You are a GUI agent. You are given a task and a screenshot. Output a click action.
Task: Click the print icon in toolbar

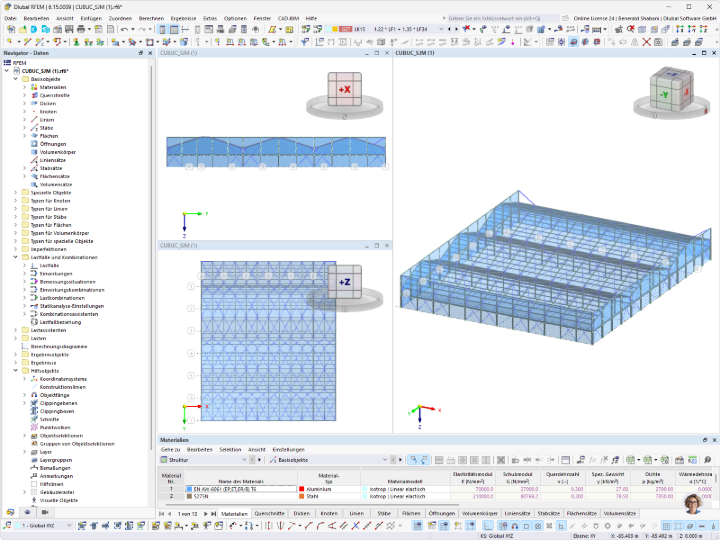pos(81,29)
